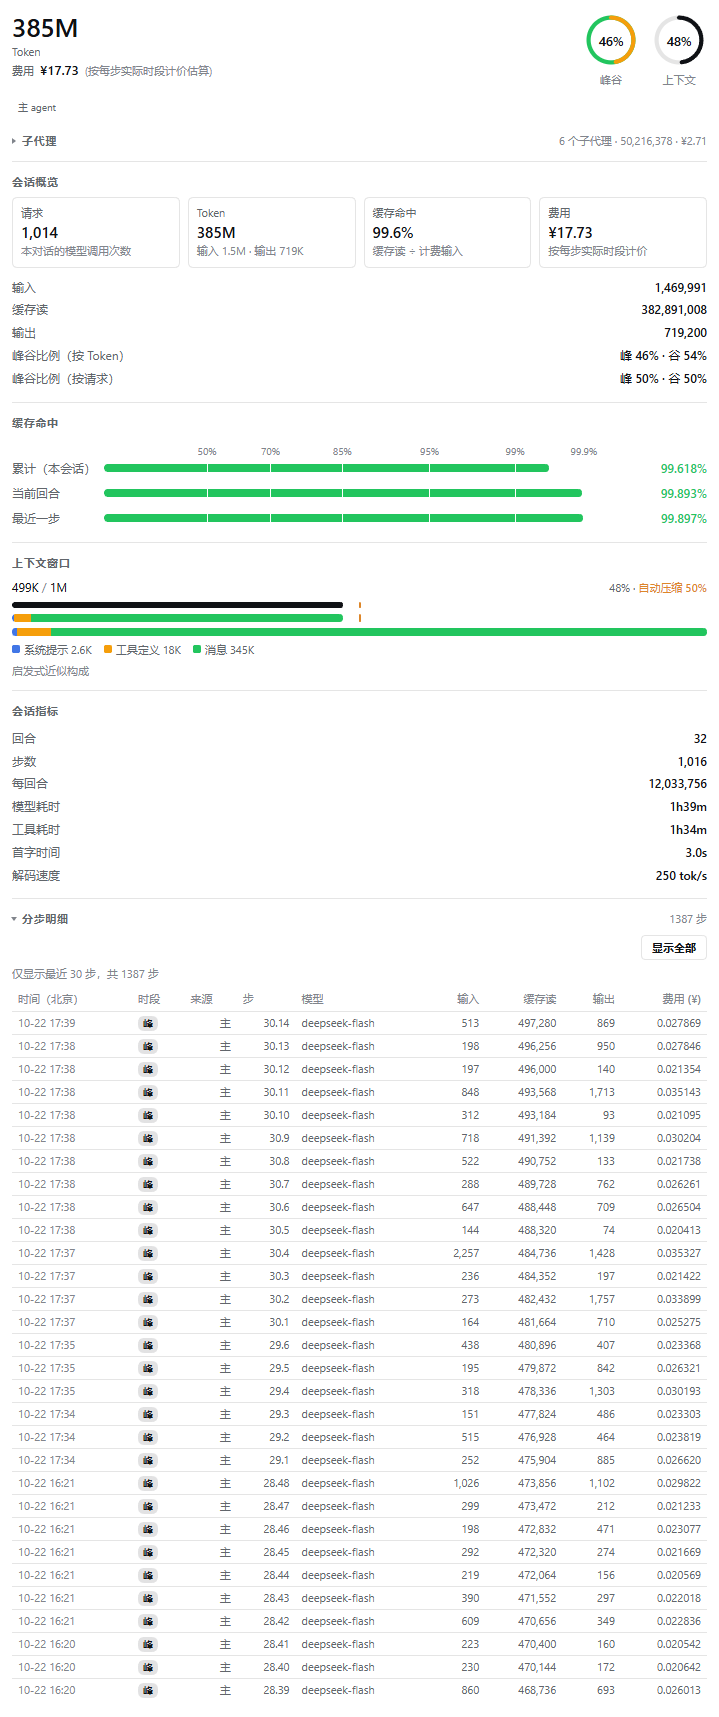This screenshot has height=1717, width=719.
Task: Click the 显示全部 button
Action: pyautogui.click(x=674, y=948)
